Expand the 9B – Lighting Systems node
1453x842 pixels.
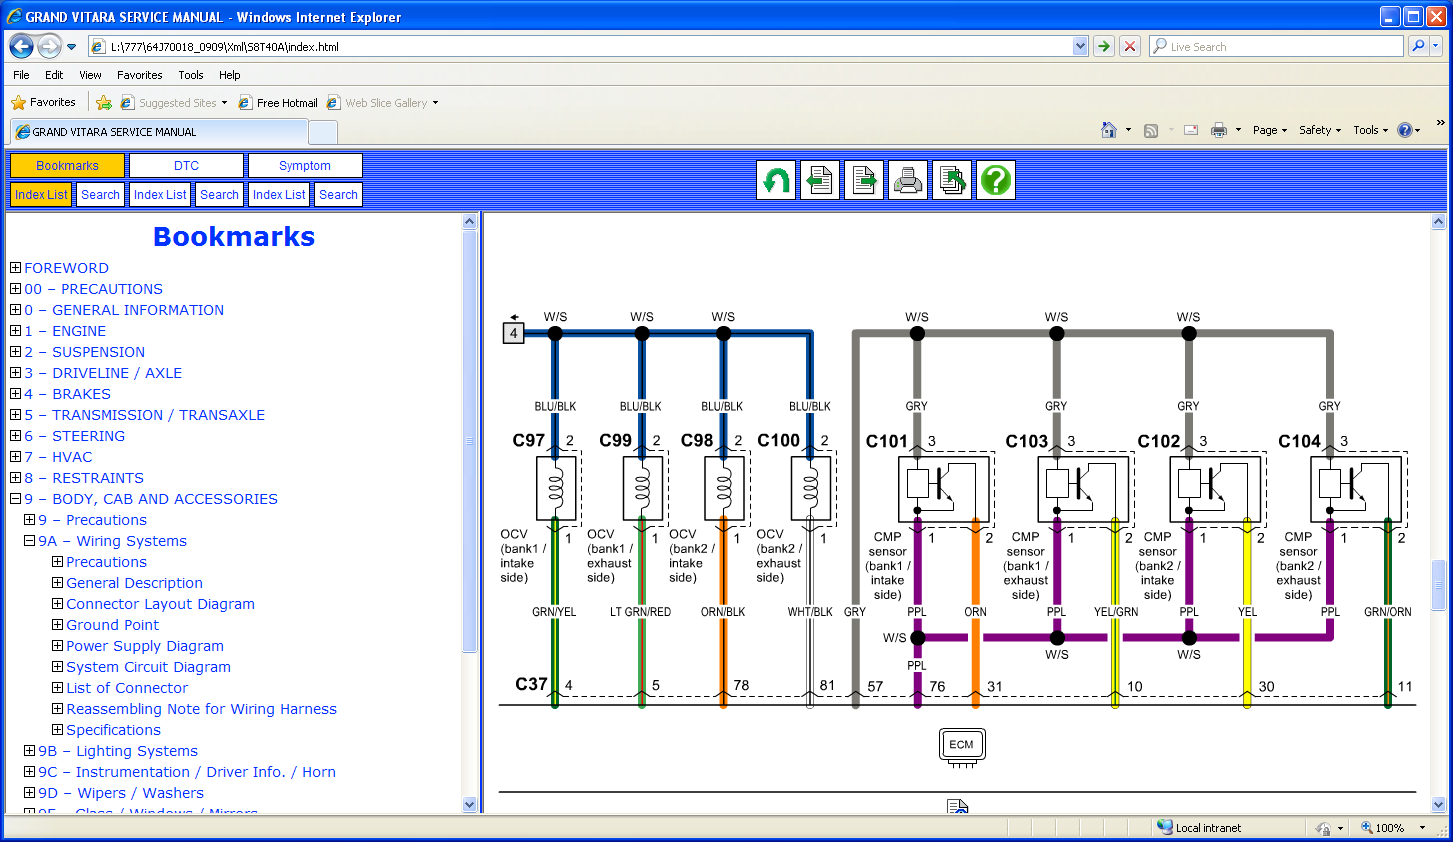coord(29,750)
